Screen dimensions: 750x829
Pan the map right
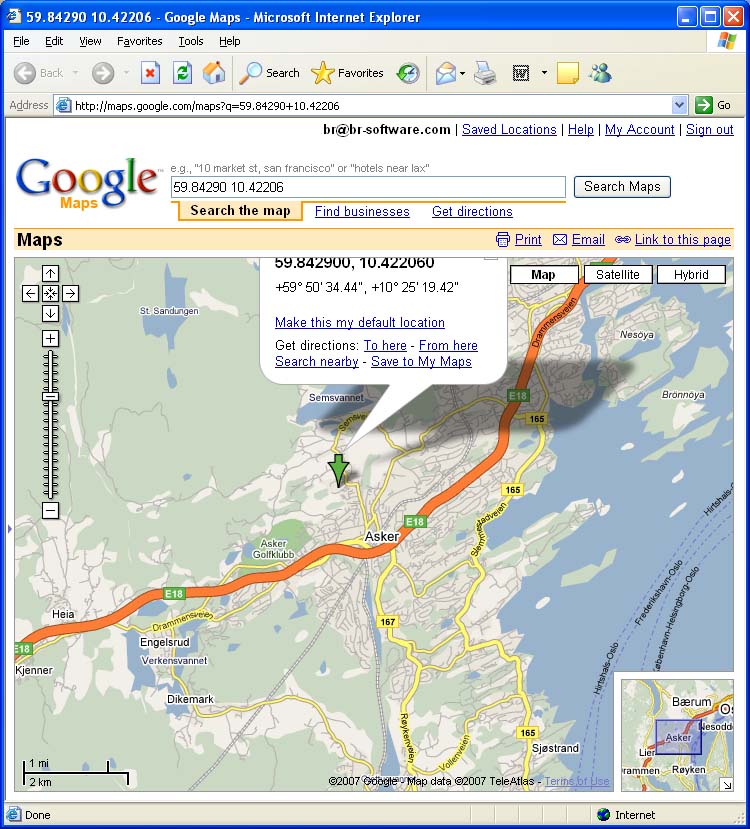pyautogui.click(x=70, y=293)
